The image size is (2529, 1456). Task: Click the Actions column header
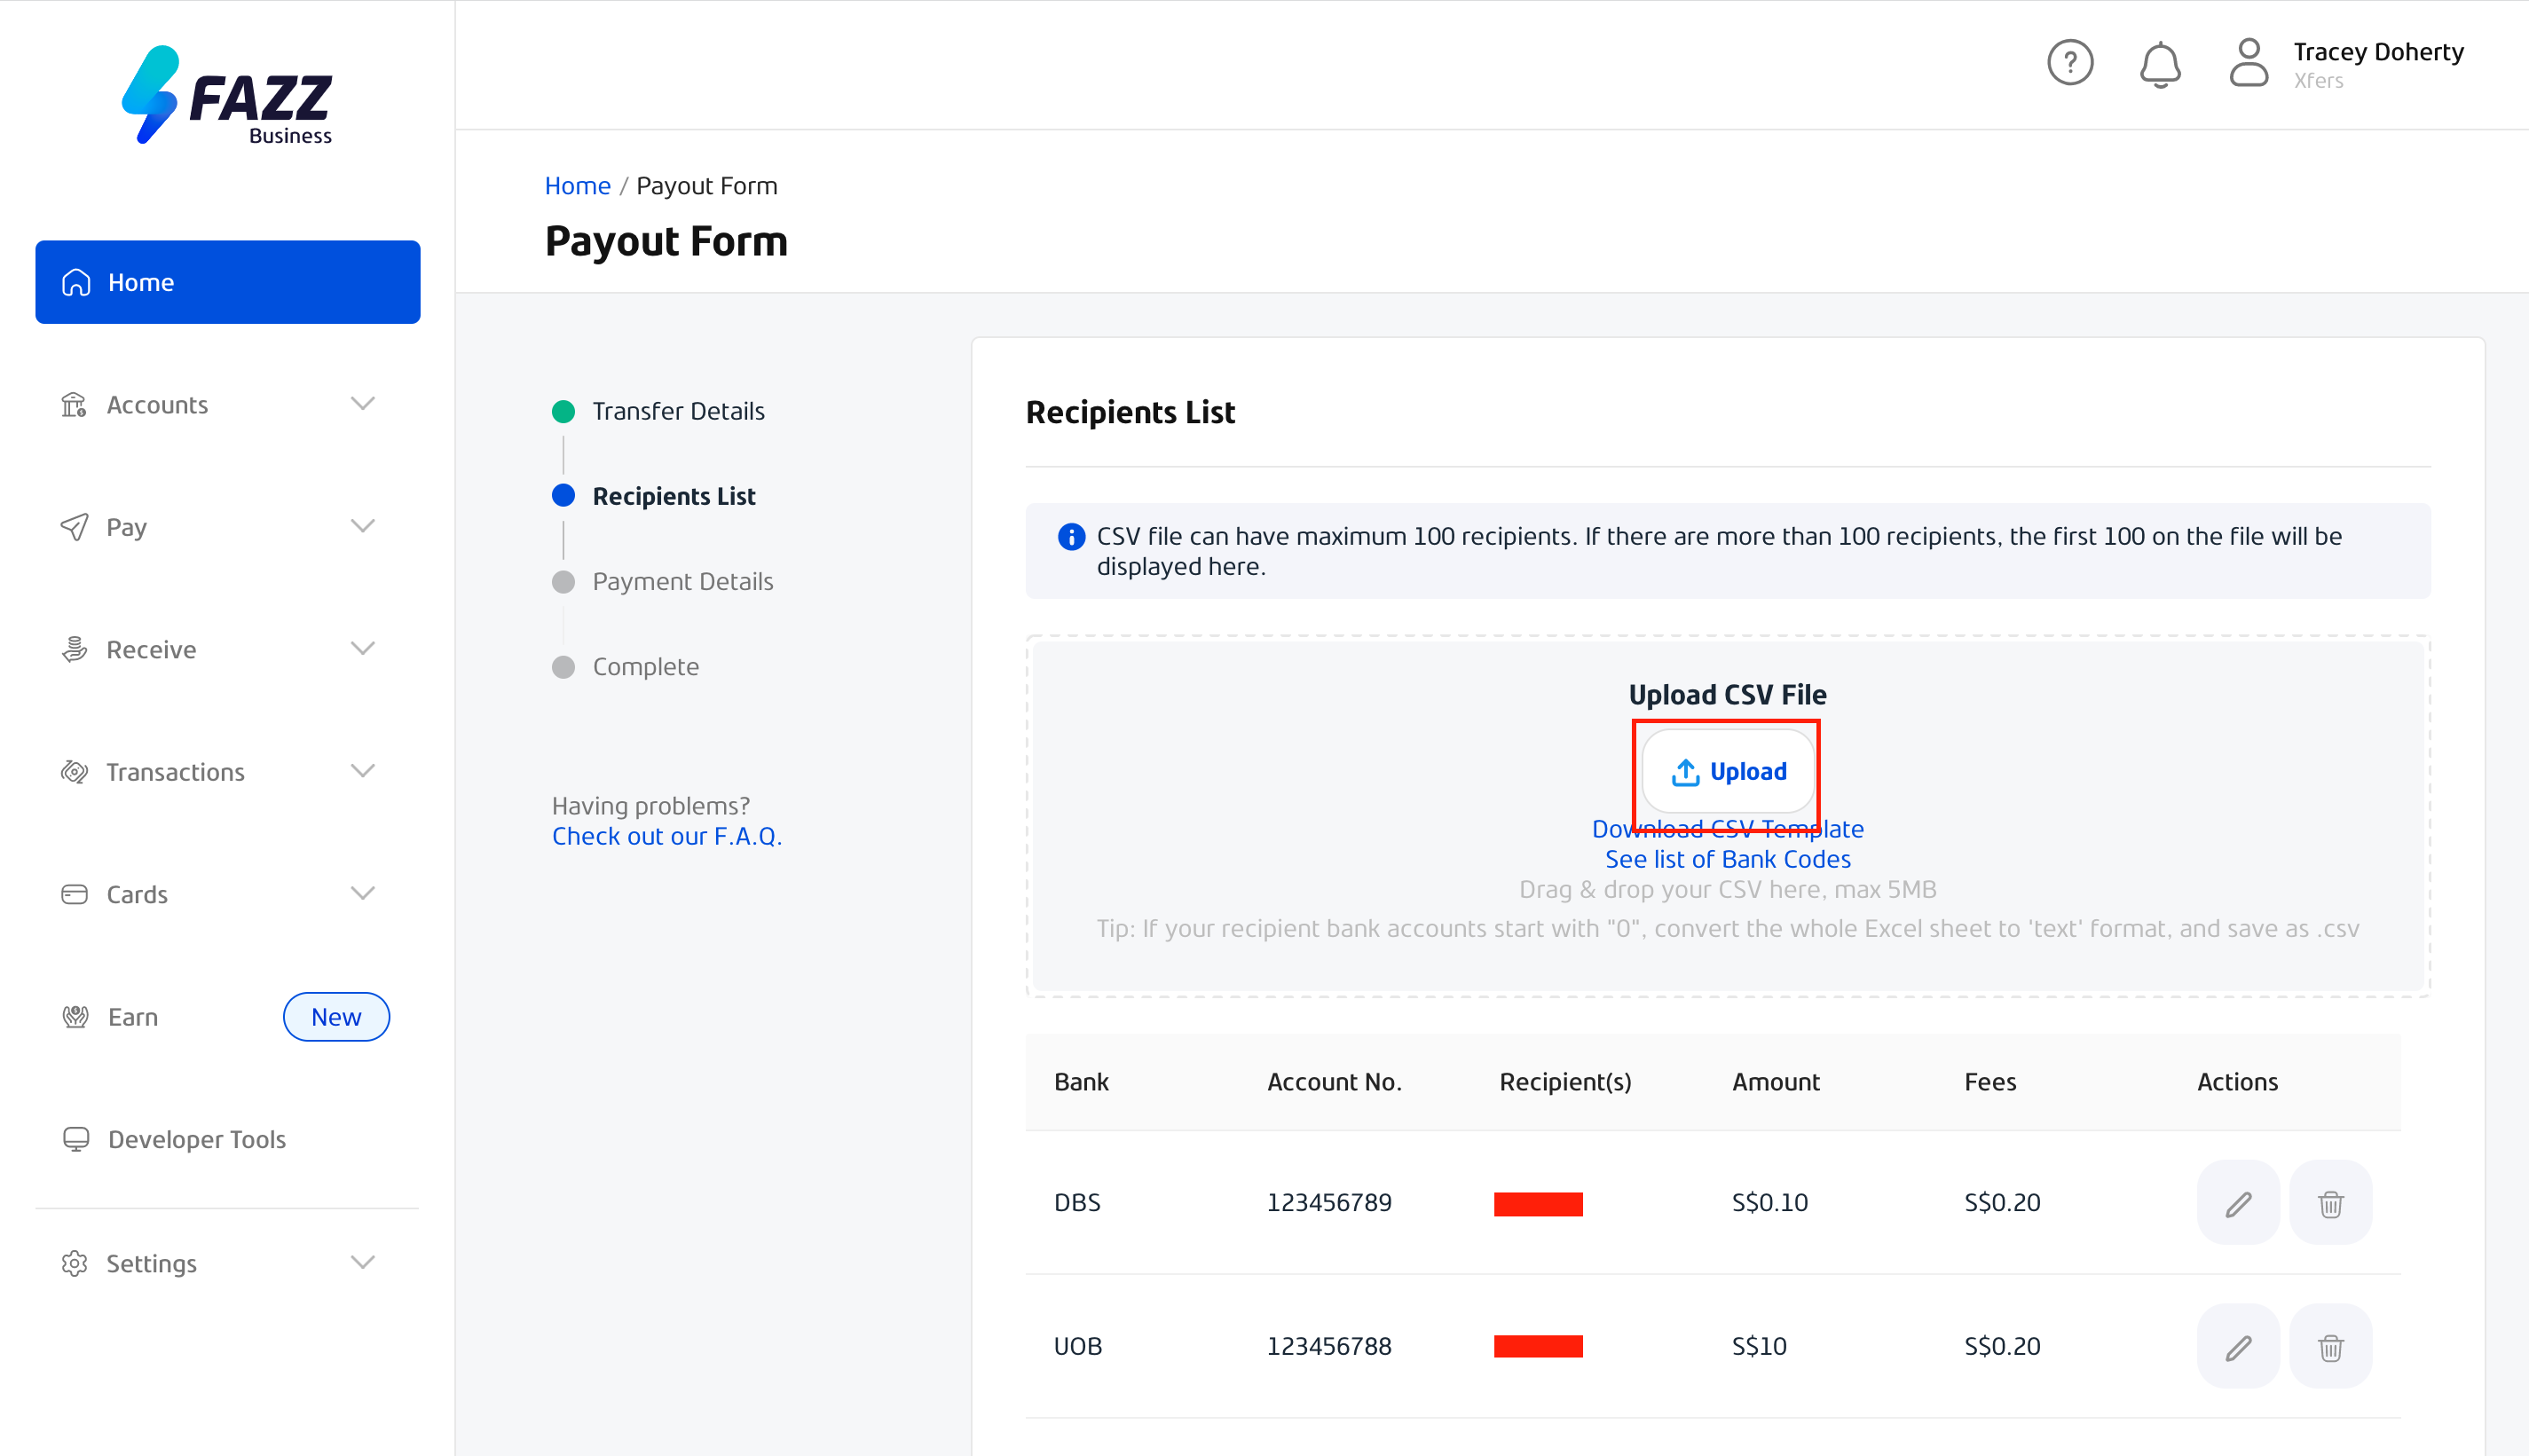tap(2237, 1082)
